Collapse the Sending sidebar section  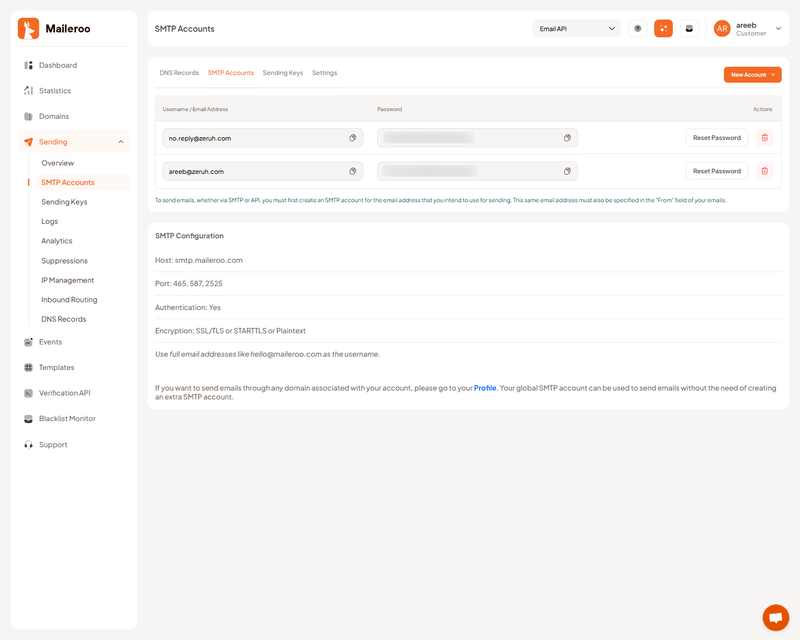tap(121, 142)
